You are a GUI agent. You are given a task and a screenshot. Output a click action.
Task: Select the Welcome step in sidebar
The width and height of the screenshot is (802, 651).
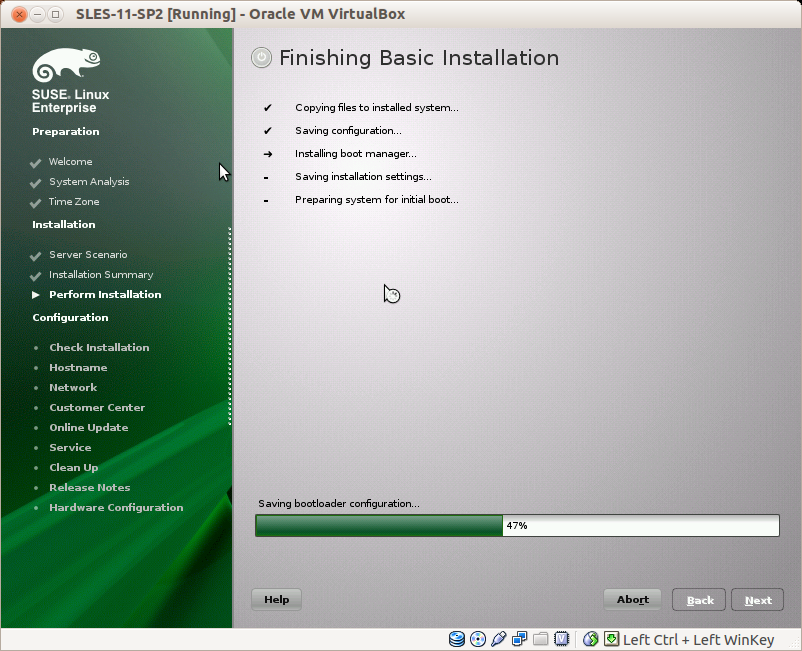(71, 162)
